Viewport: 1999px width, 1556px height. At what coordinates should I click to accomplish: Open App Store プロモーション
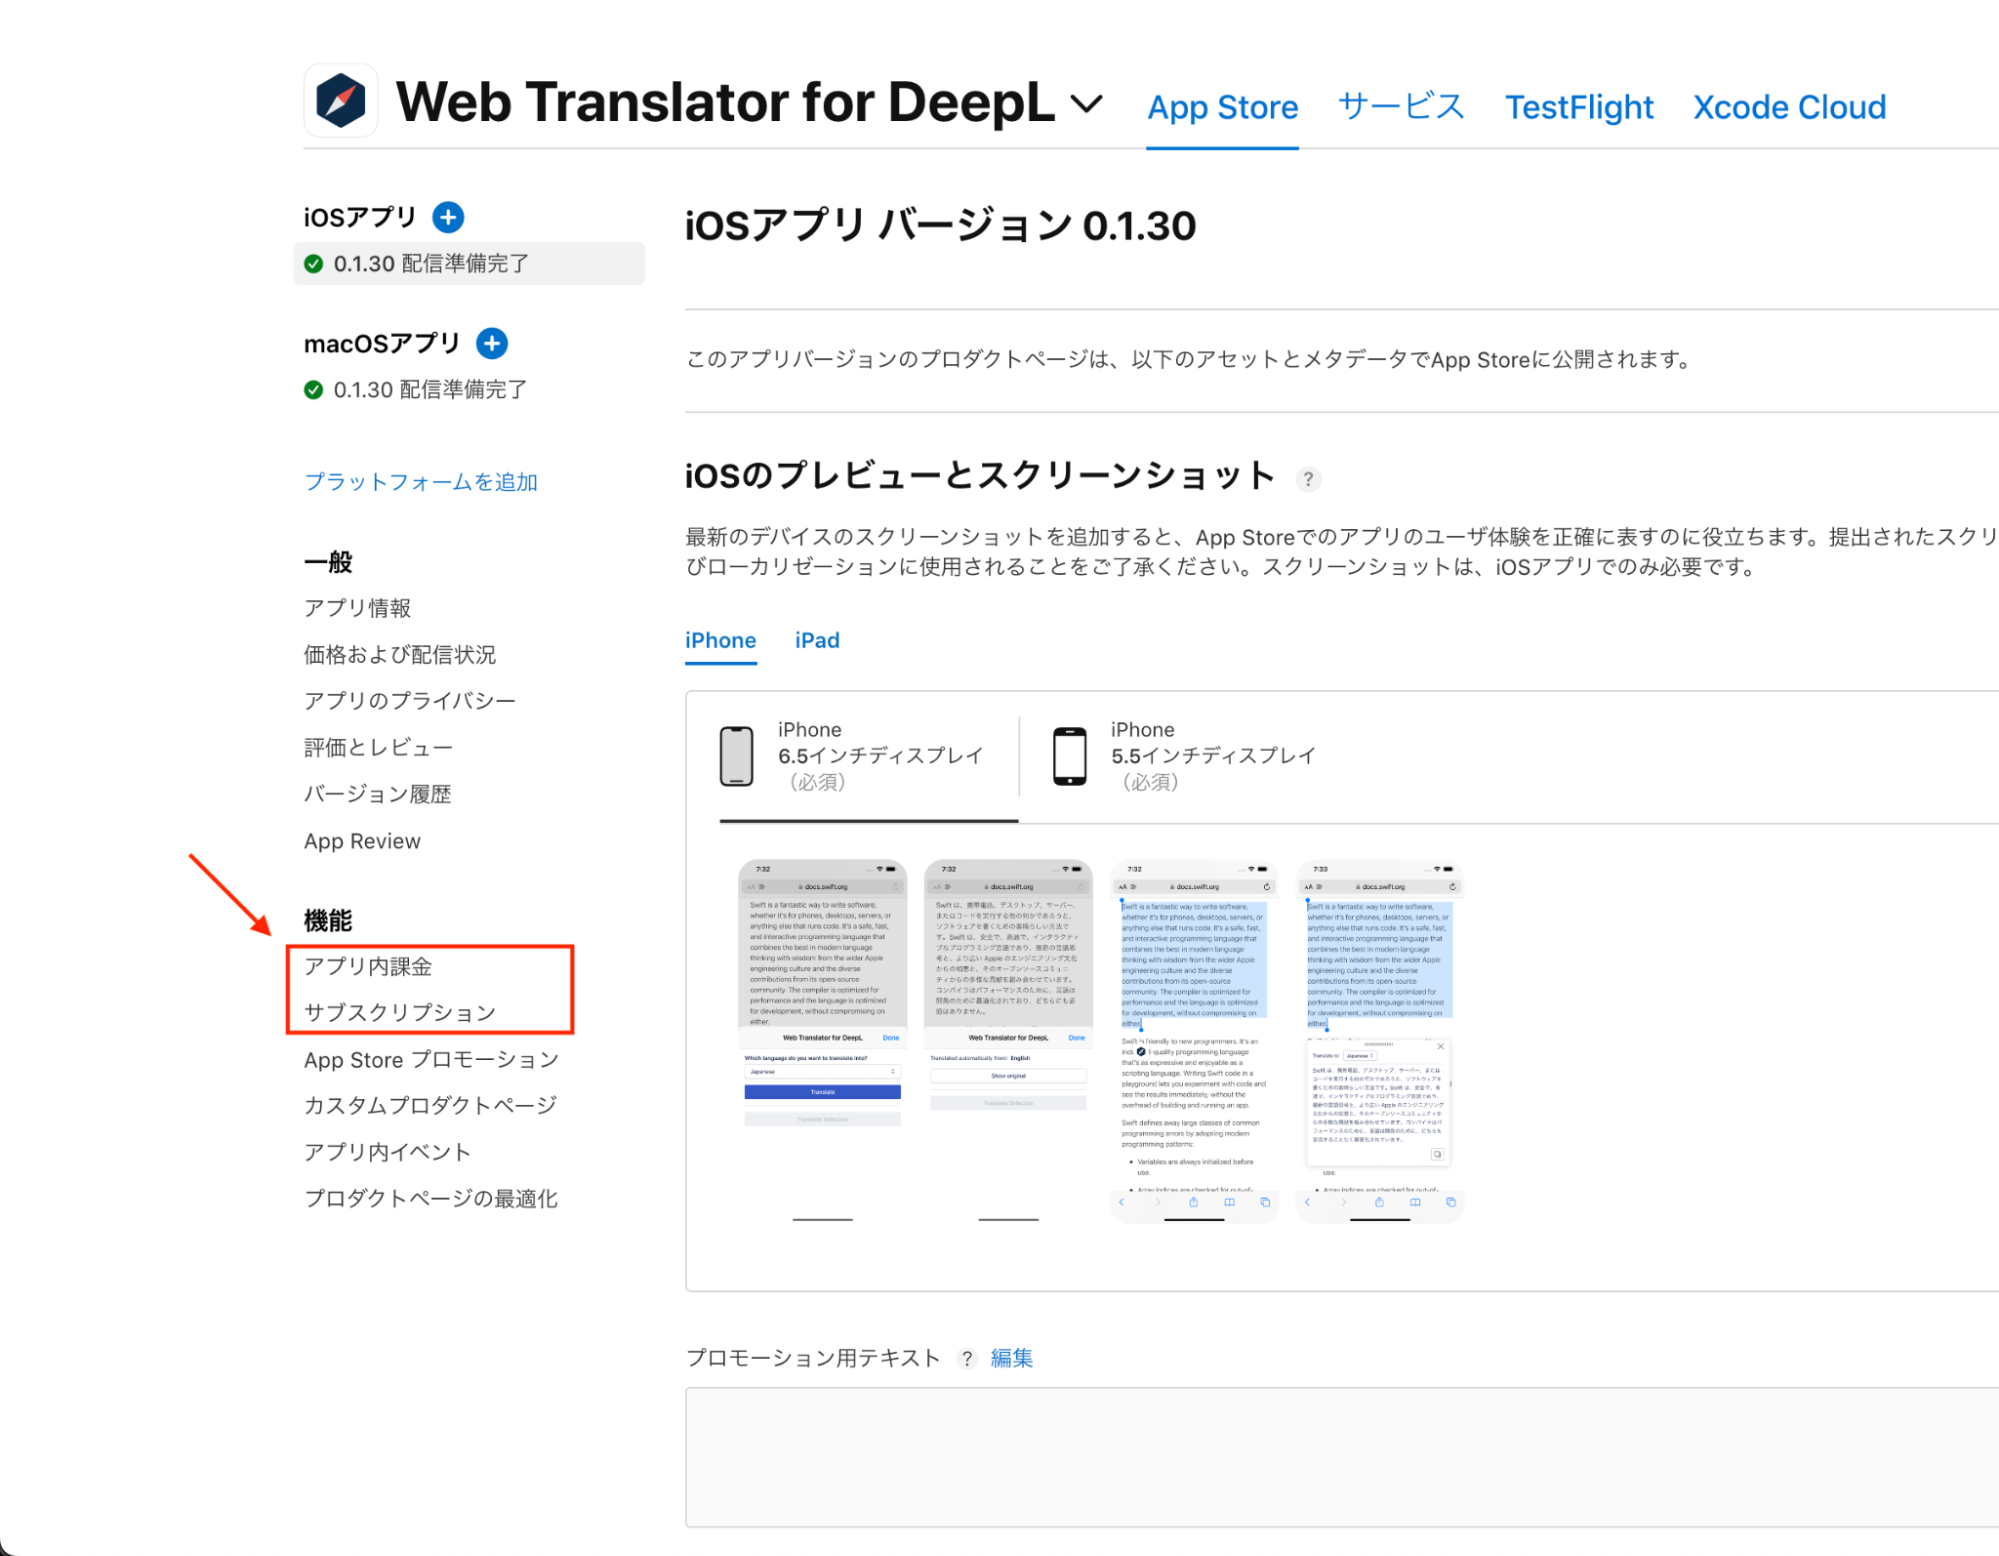pos(431,1060)
